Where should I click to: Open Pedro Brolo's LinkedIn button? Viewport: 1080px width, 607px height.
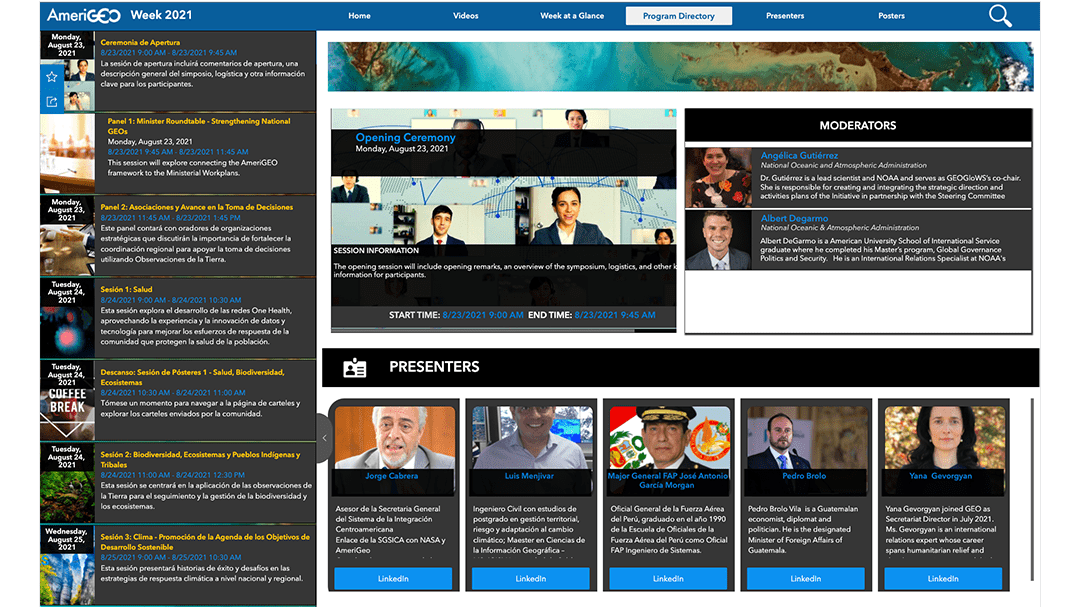pos(805,579)
